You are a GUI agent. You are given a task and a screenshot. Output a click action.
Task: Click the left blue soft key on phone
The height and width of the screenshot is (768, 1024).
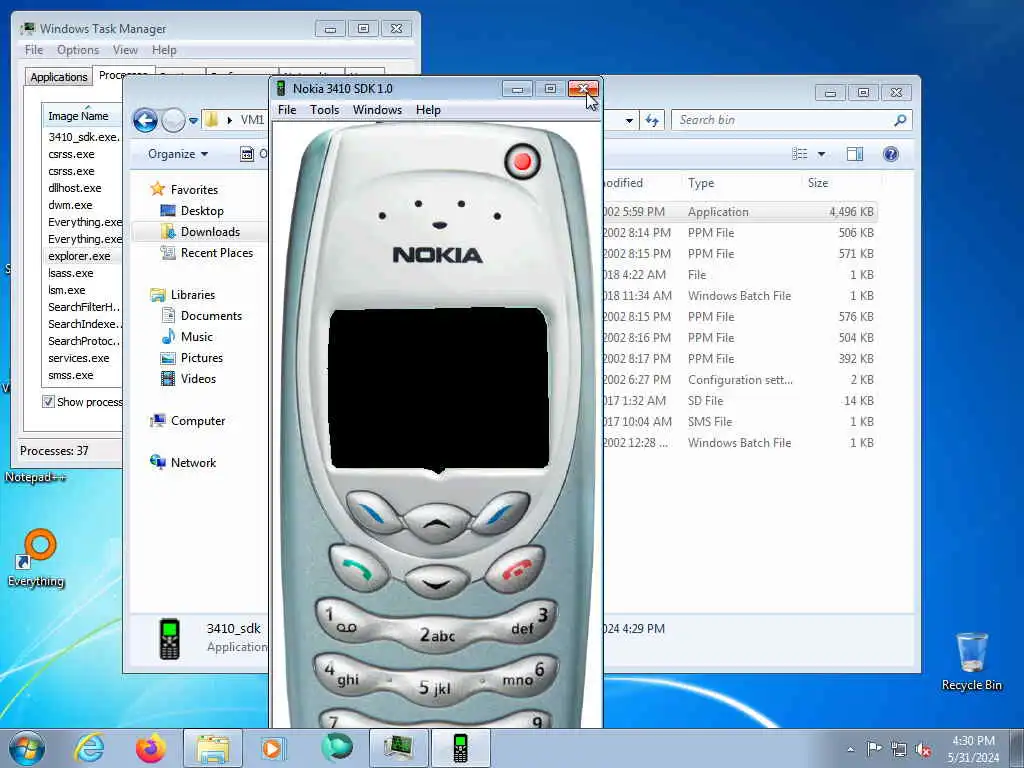374,513
